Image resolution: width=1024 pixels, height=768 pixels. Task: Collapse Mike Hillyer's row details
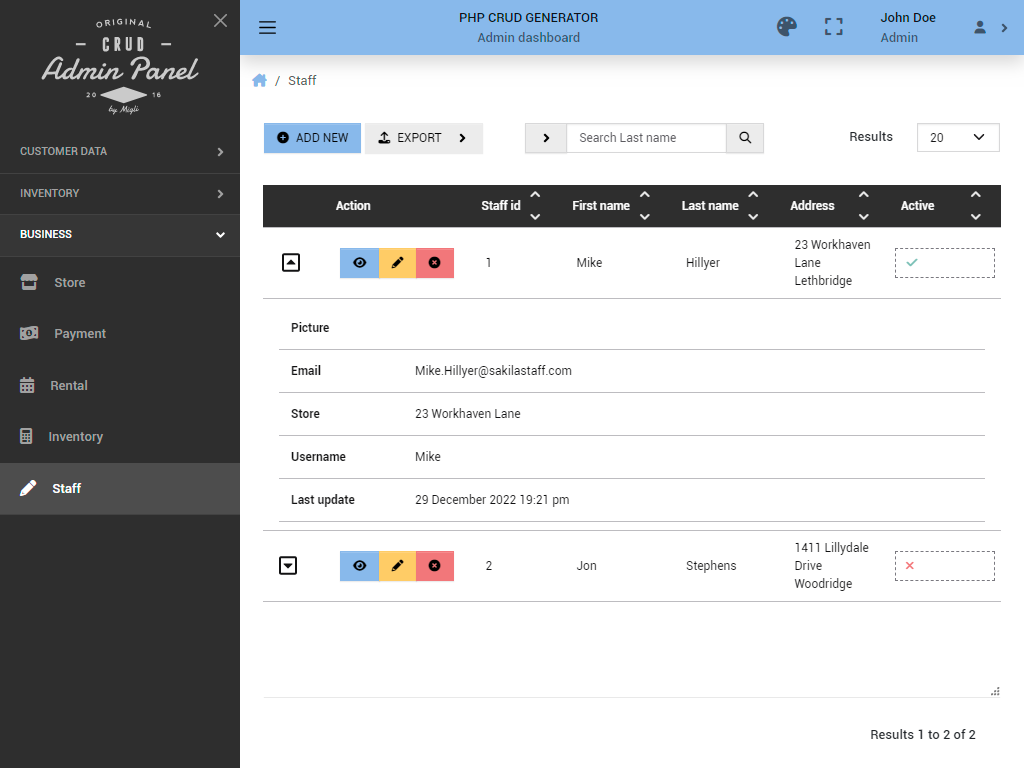coord(289,263)
